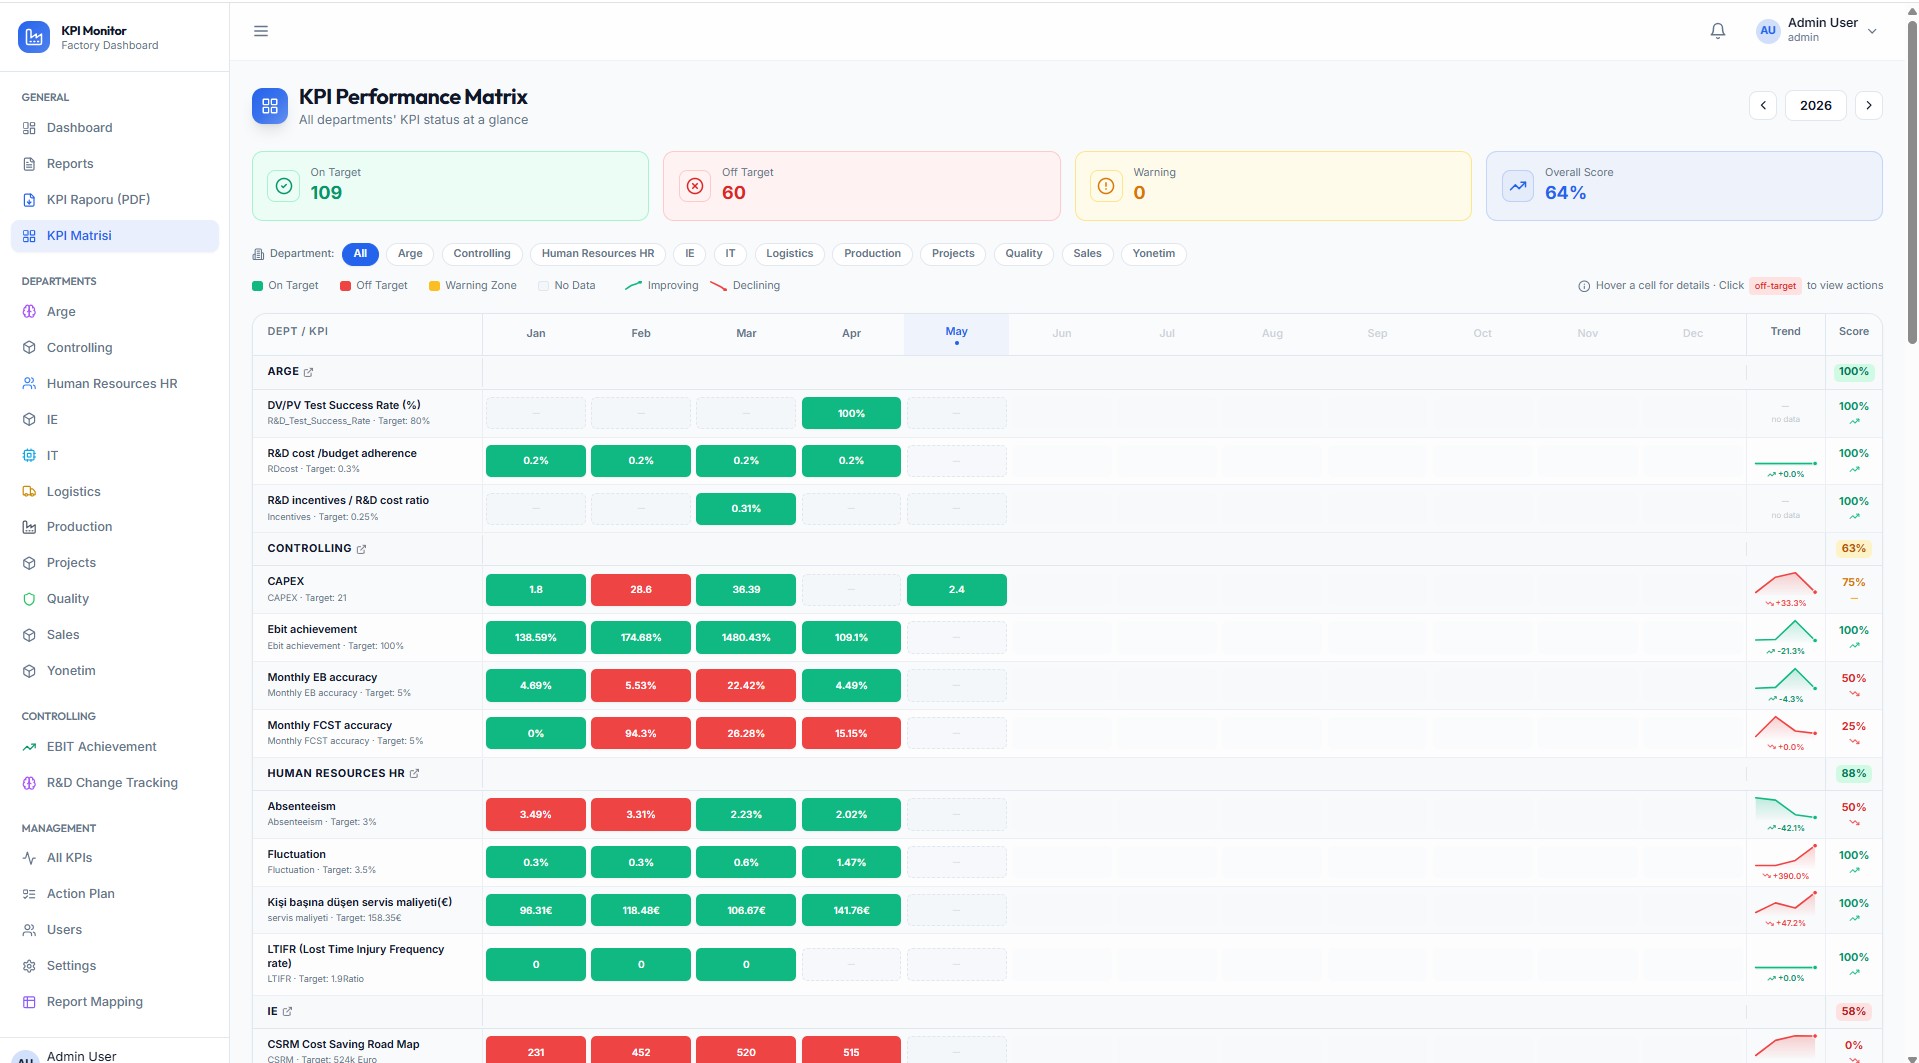Open Projects in sidebar departments

[x=115, y=563]
